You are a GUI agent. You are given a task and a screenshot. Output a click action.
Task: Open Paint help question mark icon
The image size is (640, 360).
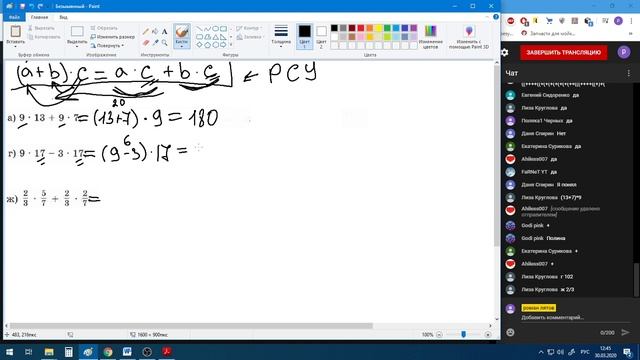point(496,17)
